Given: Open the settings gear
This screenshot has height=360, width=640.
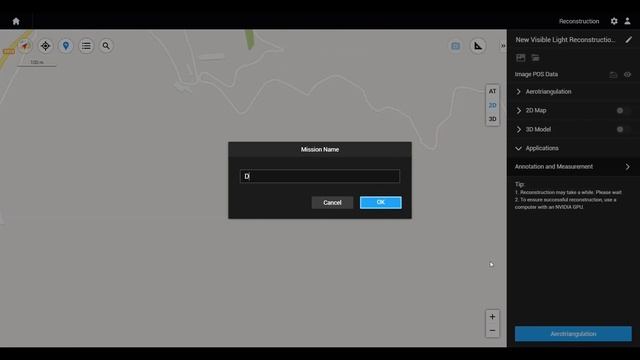Looking at the screenshot, I should [614, 21].
